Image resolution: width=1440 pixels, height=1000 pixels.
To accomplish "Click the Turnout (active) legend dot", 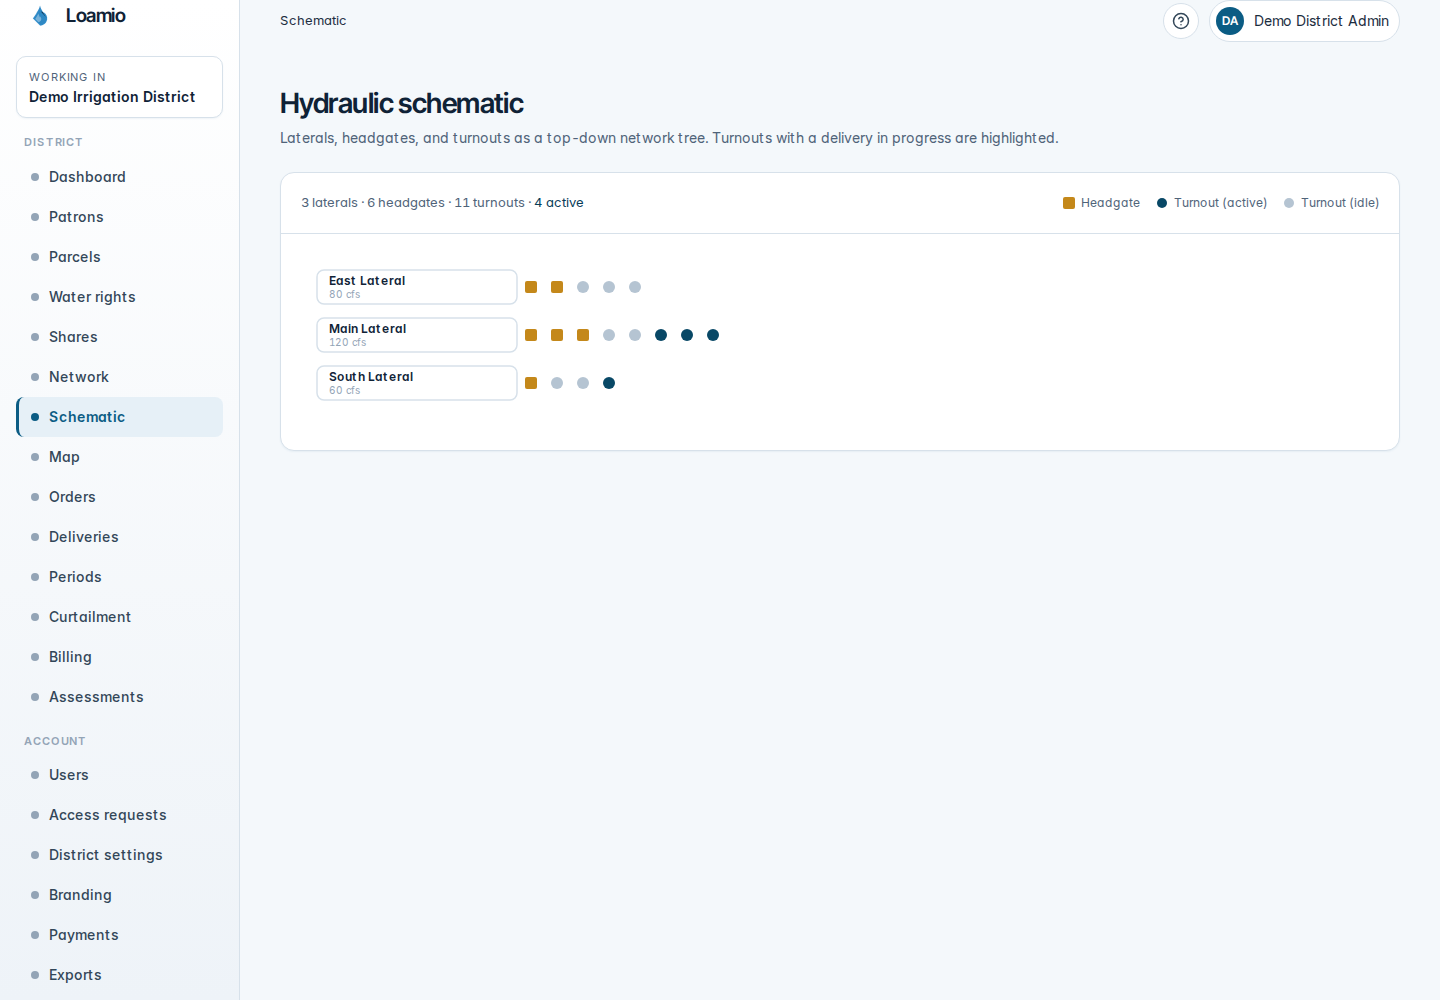I will pos(1162,203).
